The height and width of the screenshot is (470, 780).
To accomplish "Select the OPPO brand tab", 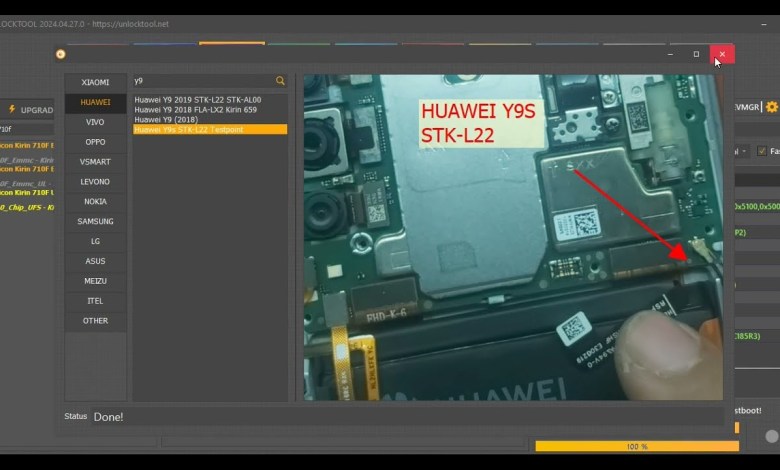I will (x=95, y=142).
